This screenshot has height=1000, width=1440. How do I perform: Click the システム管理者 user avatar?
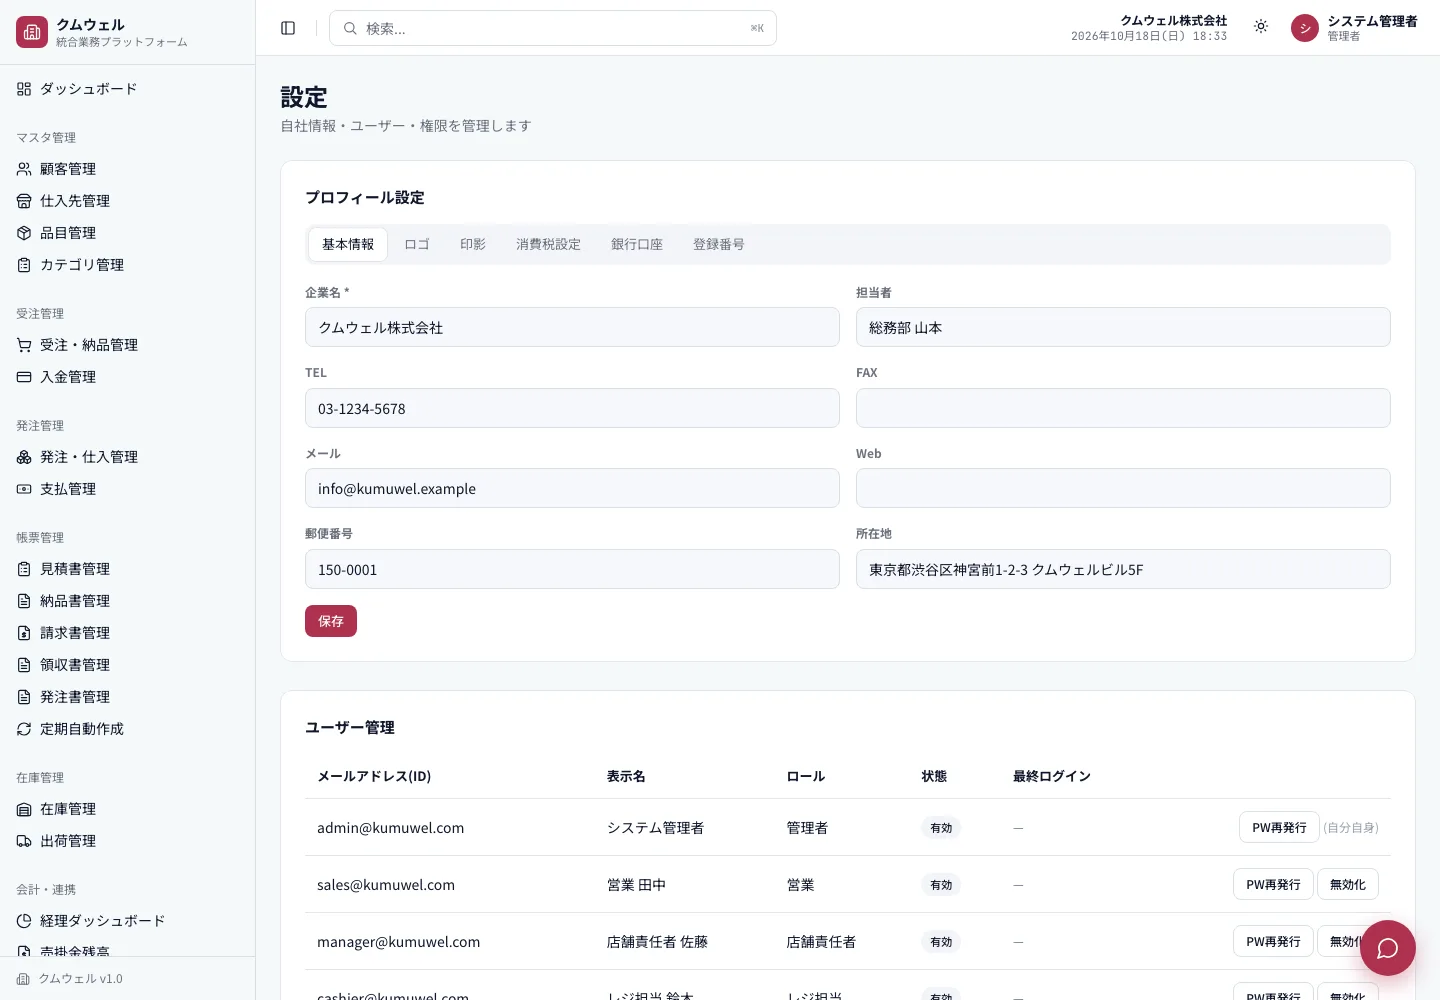(x=1305, y=28)
